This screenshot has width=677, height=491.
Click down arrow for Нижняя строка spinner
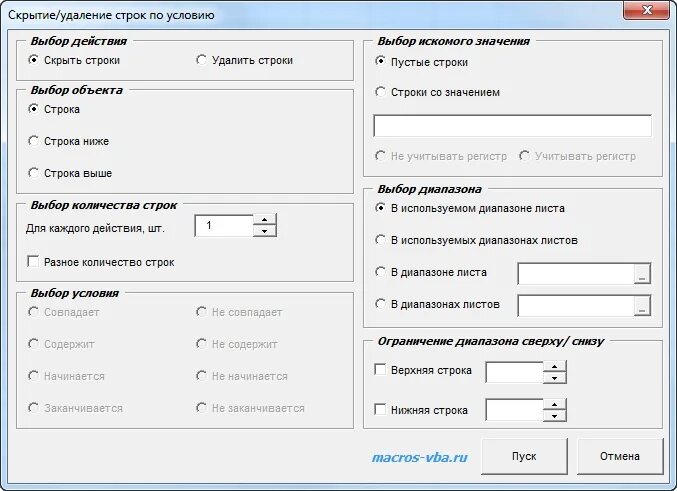554,416
